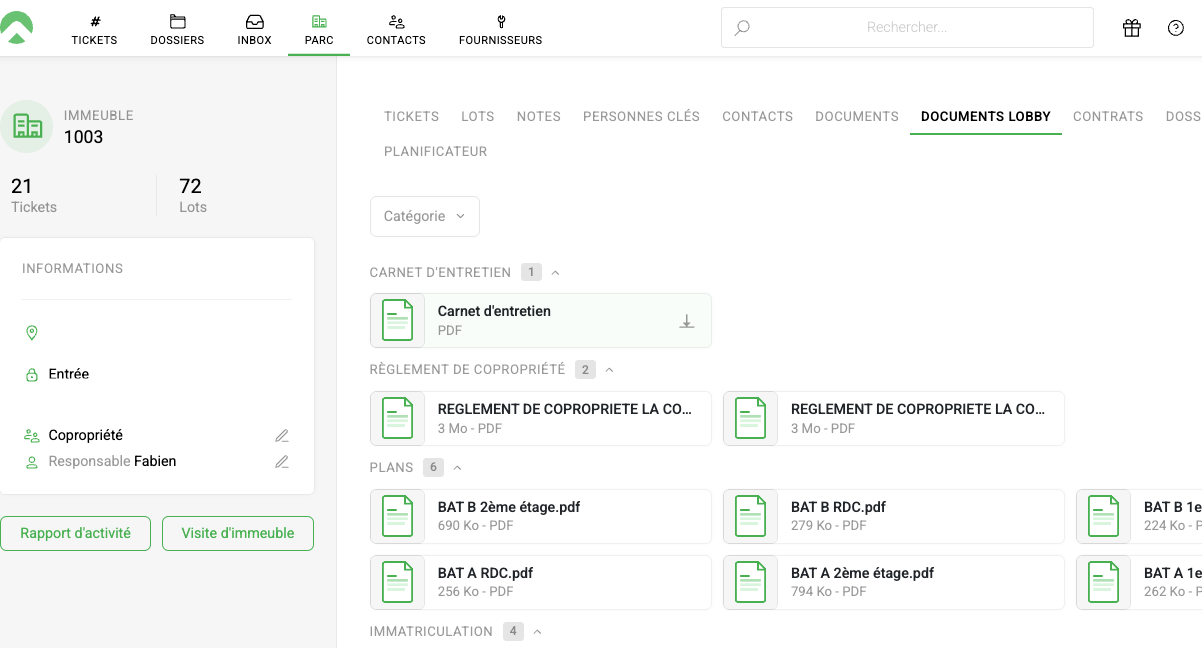Download the Carnet d'entretien PDF
1202x648 pixels.
click(x=687, y=321)
